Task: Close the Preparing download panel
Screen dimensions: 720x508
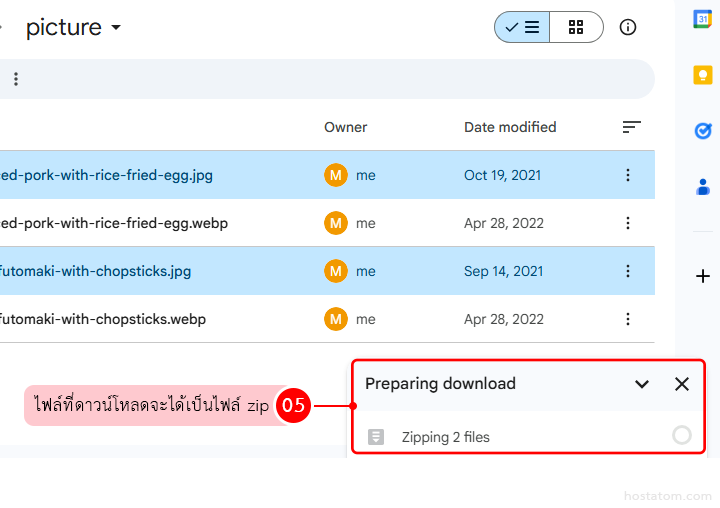Action: coord(682,384)
